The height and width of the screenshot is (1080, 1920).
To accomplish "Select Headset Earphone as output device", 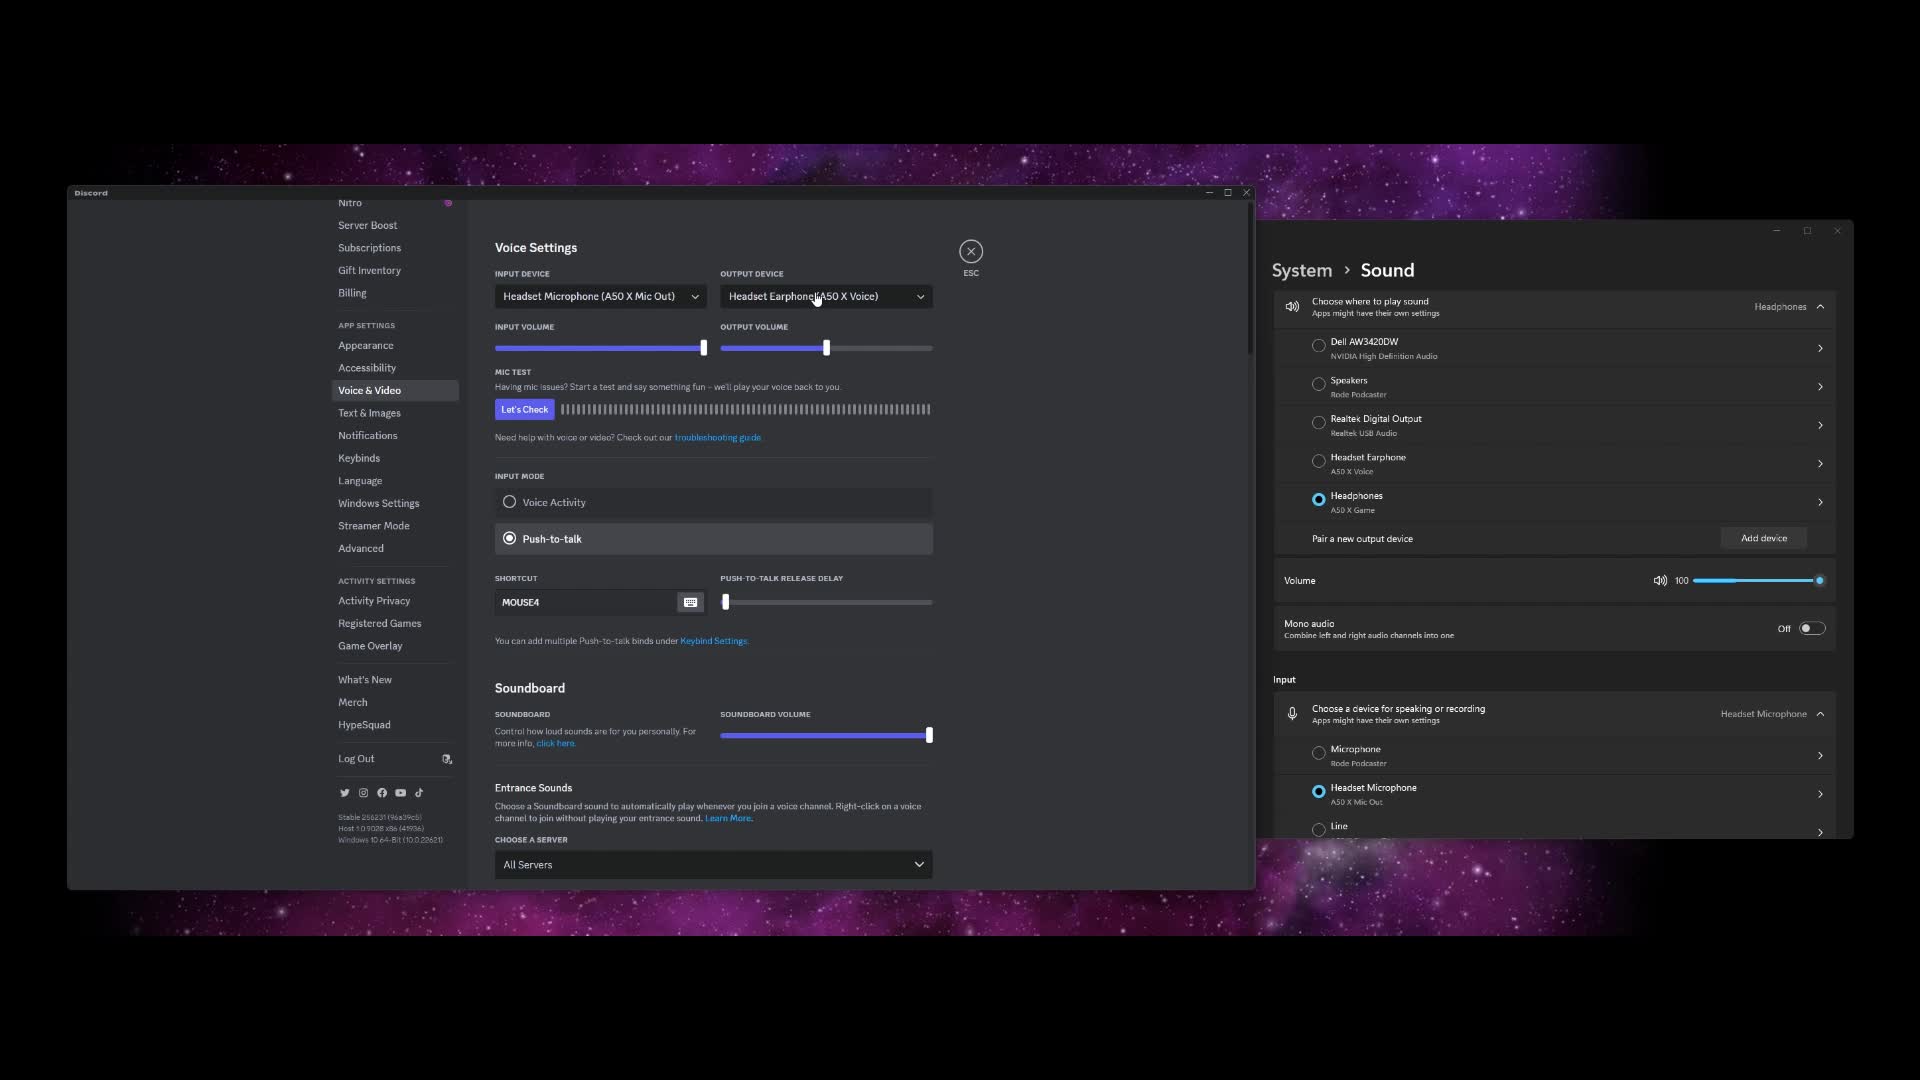I will click(x=1318, y=461).
